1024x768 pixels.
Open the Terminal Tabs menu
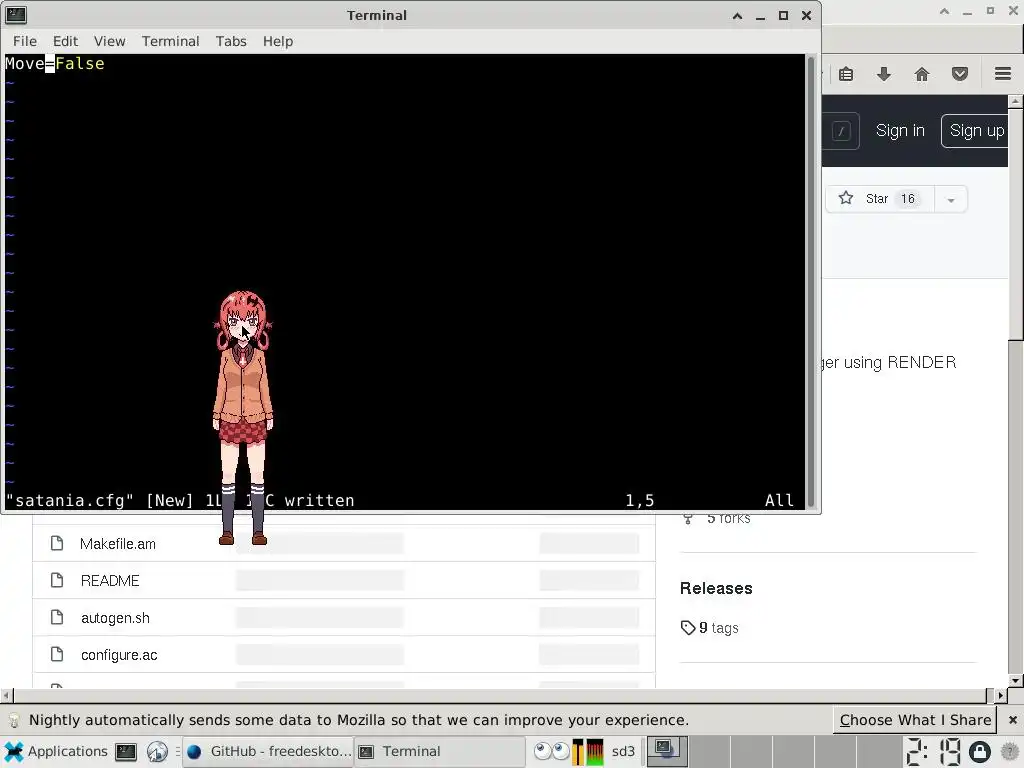231,41
